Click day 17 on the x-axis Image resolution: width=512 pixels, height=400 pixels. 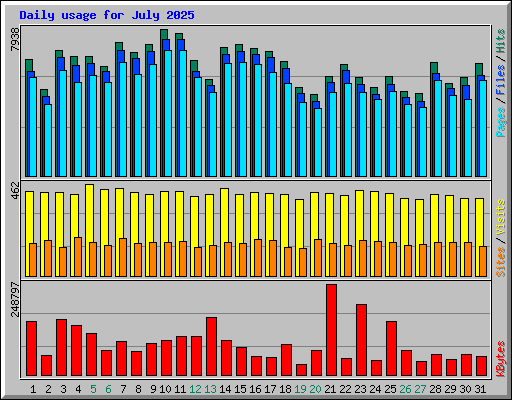270,389
